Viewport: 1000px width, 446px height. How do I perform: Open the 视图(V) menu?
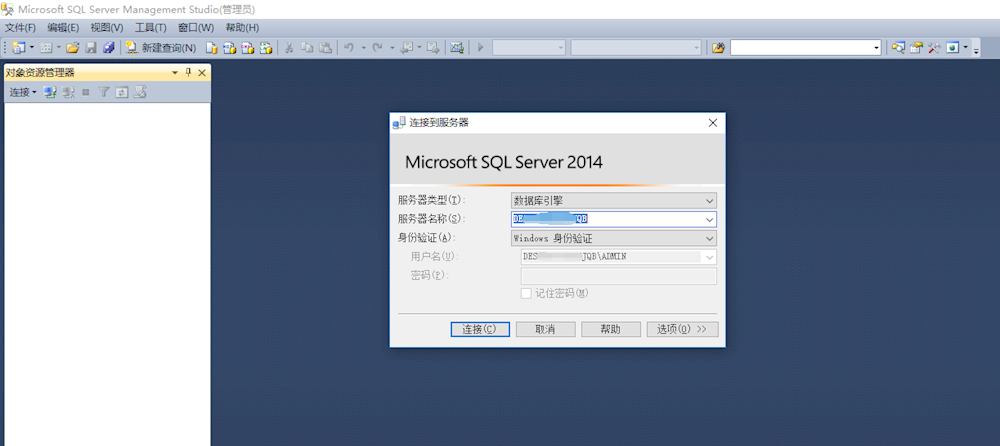pyautogui.click(x=107, y=27)
